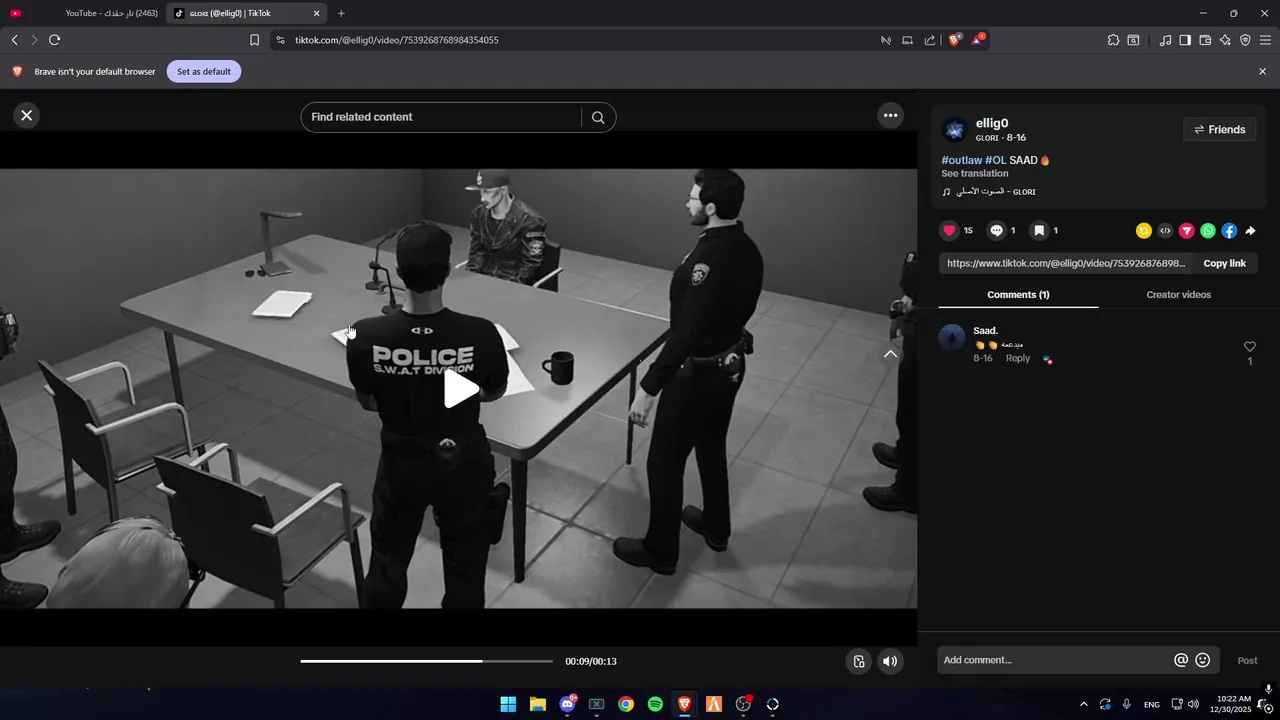1280x720 pixels.
Task: Open the Windows Start menu
Action: click(x=508, y=704)
